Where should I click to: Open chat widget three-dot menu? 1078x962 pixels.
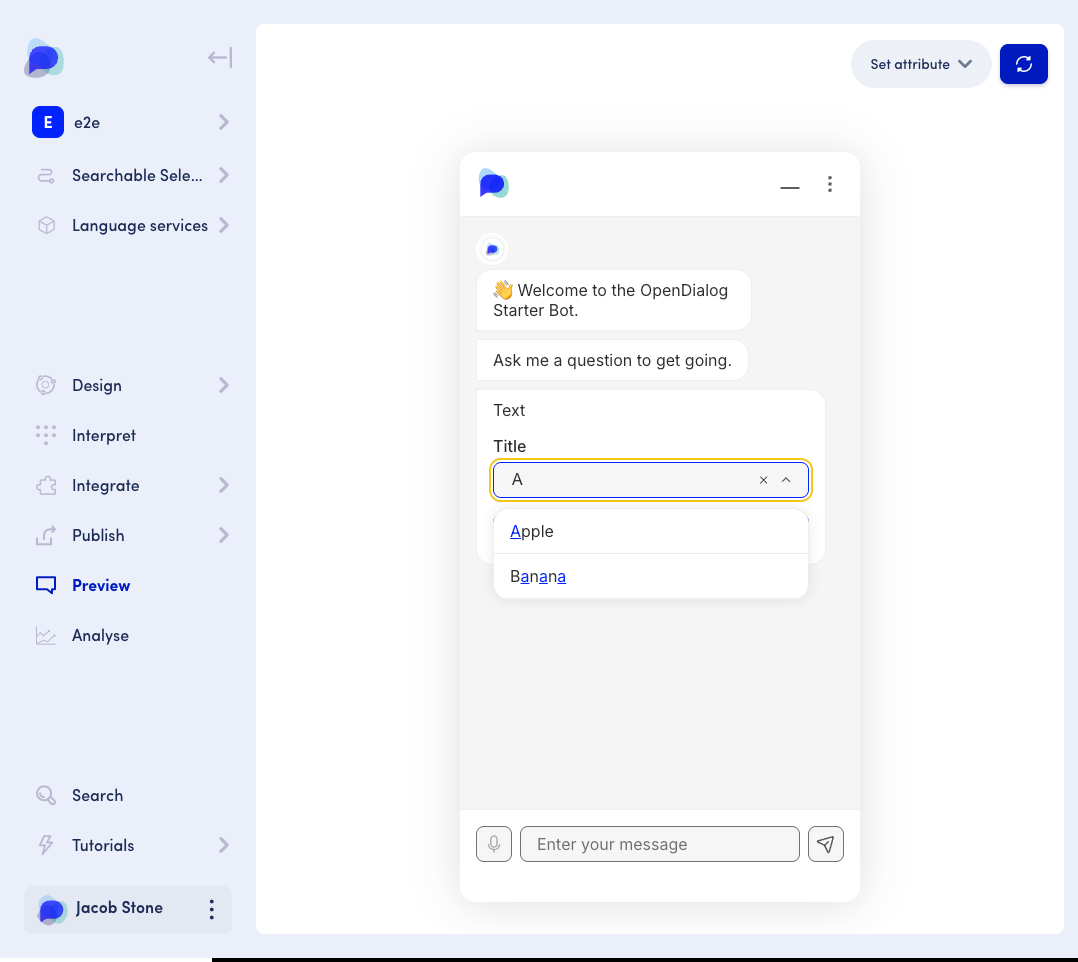[x=829, y=184]
